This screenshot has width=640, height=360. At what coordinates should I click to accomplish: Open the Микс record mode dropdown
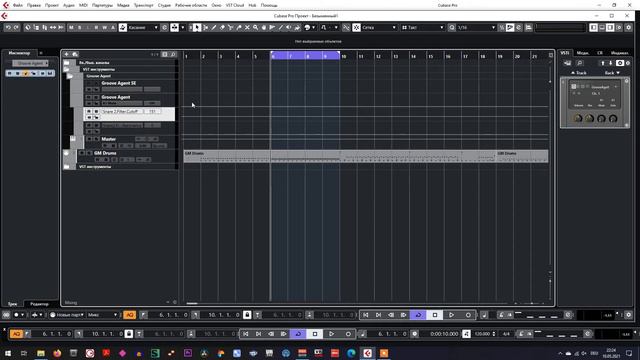click(102, 315)
